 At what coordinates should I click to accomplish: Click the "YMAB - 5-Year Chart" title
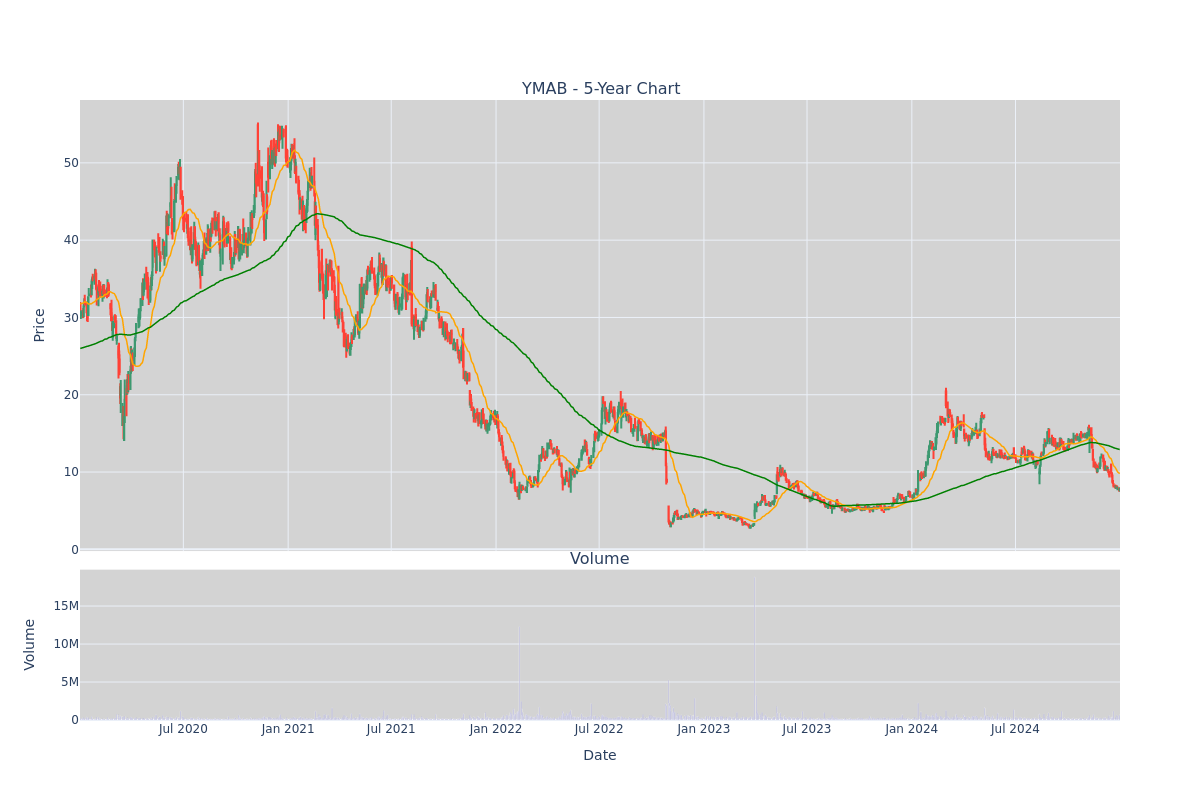click(600, 89)
